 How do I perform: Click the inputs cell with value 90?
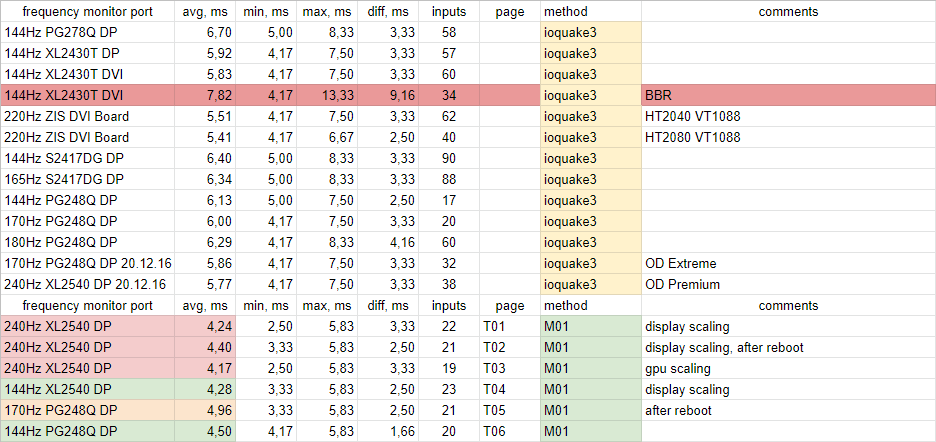coord(449,158)
